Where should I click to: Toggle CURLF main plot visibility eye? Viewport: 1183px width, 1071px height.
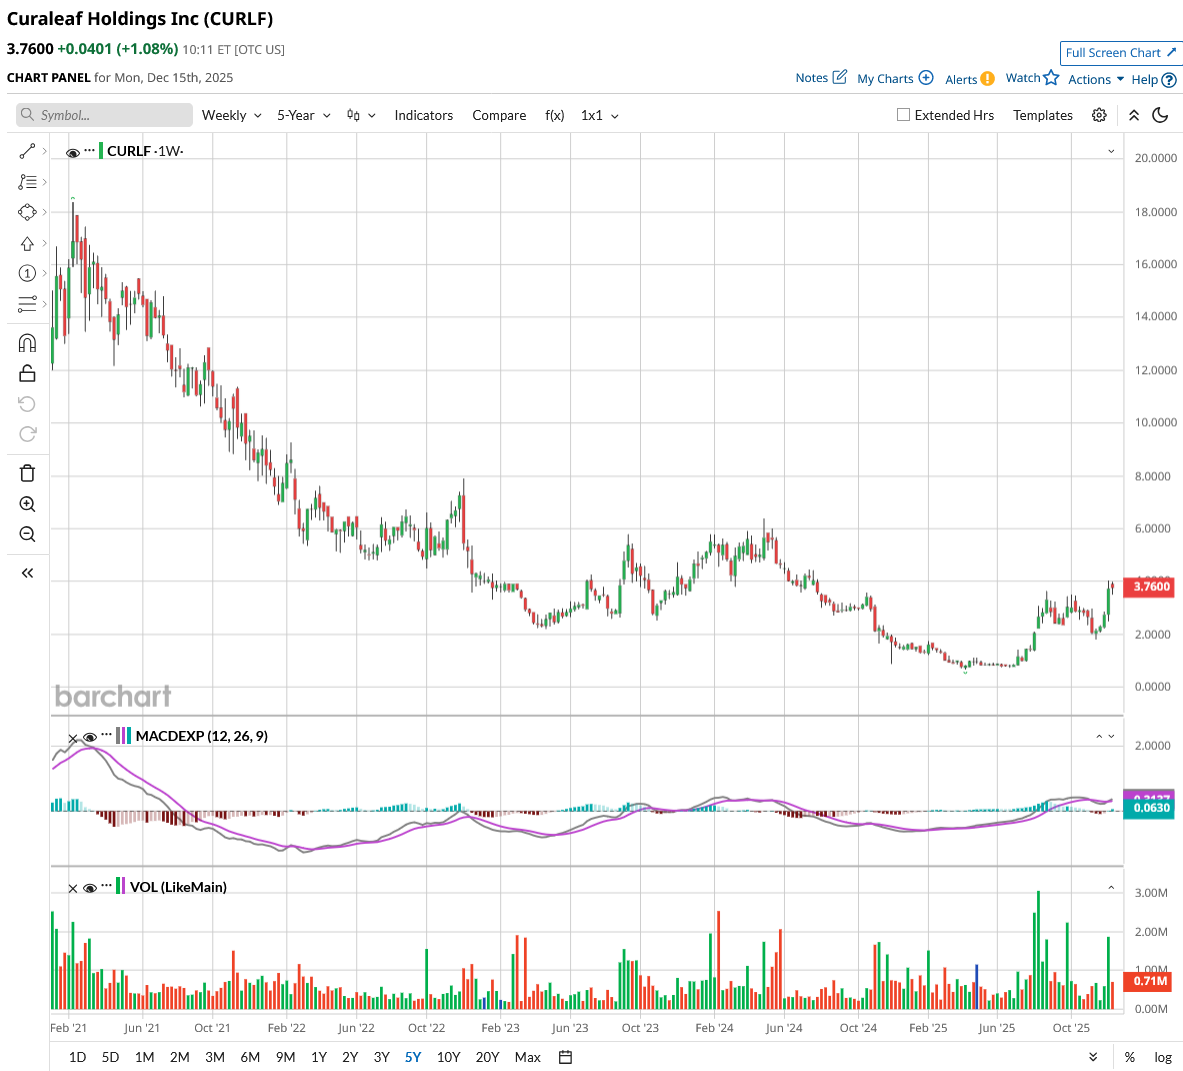72,152
